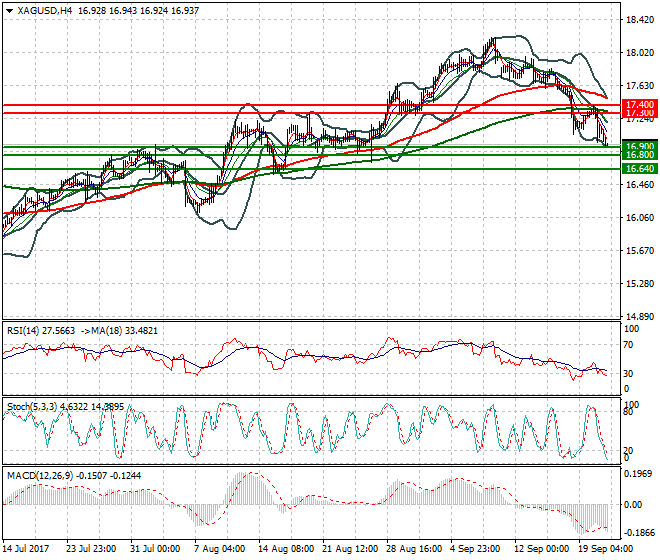This screenshot has width=660, height=560.
Task: Select the 14 Aug 08:00 time label
Action: (286, 549)
